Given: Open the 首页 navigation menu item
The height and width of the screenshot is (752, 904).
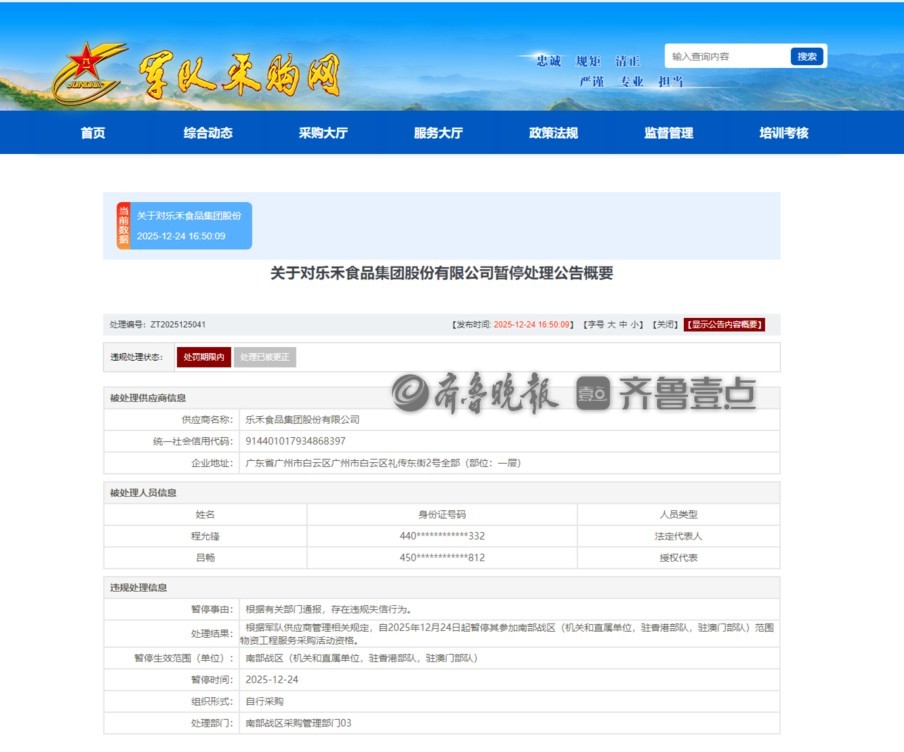Looking at the screenshot, I should coord(93,133).
